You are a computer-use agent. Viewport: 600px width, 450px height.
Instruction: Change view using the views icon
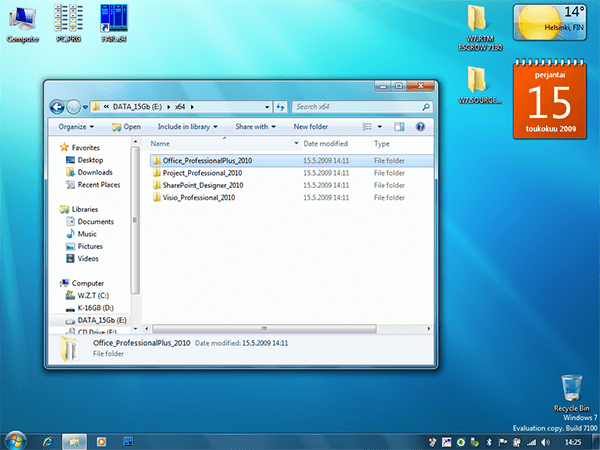(x=367, y=127)
